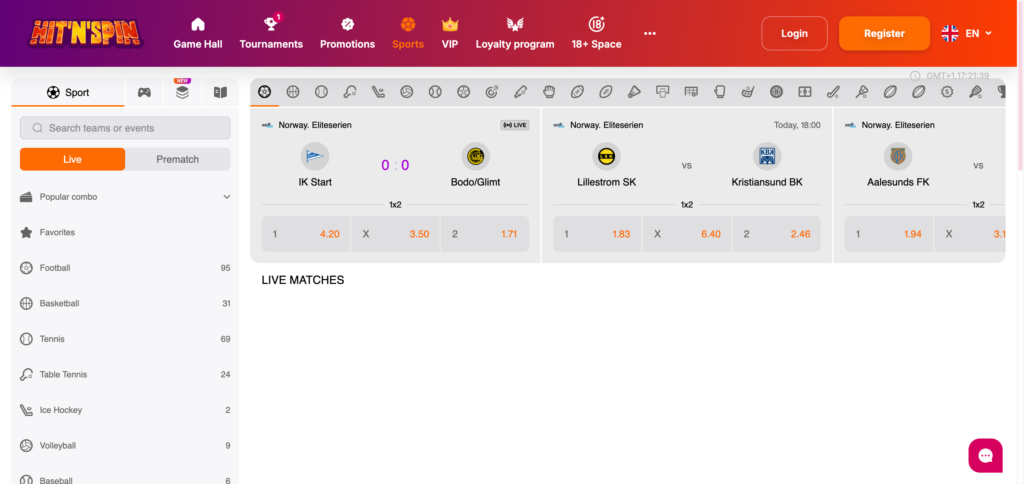The width and height of the screenshot is (1024, 484).
Task: Open Sports in the top navigation
Action: tap(408, 33)
